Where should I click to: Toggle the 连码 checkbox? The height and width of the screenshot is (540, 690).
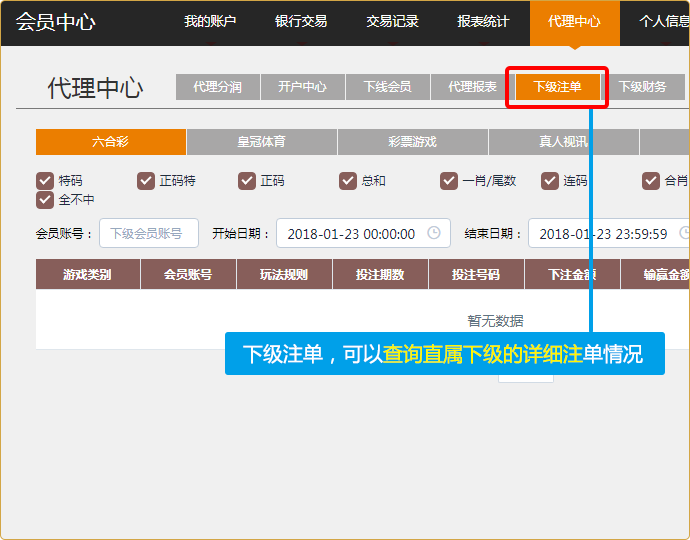point(550,181)
